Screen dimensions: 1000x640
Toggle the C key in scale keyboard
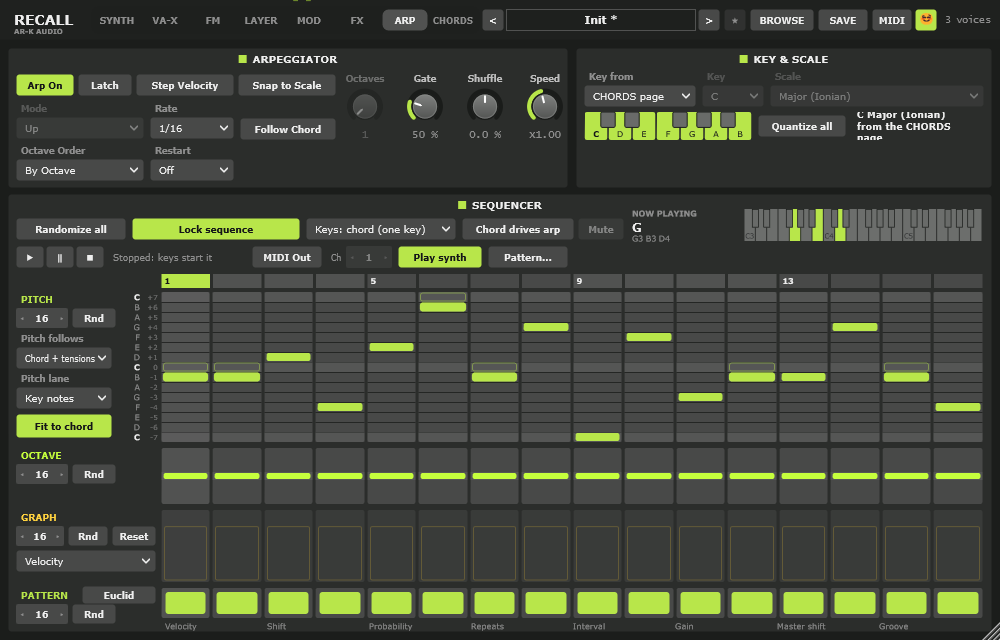(x=596, y=133)
